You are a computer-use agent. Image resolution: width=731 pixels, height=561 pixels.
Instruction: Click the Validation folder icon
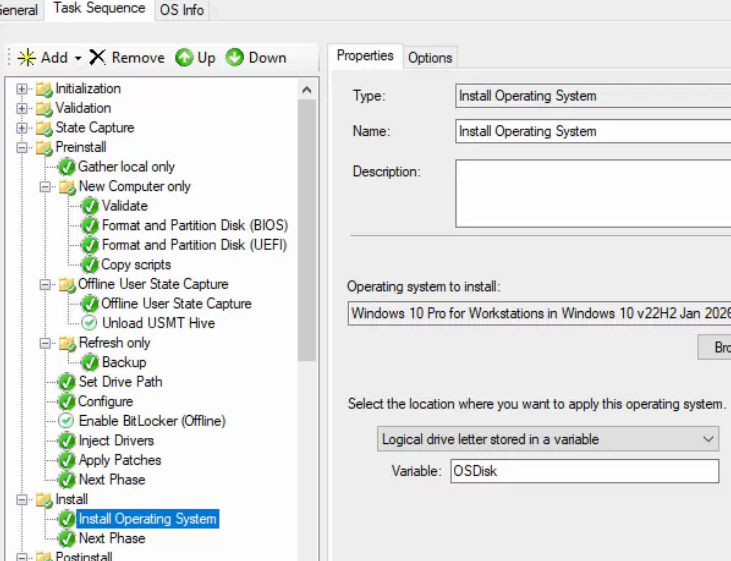tap(44, 109)
